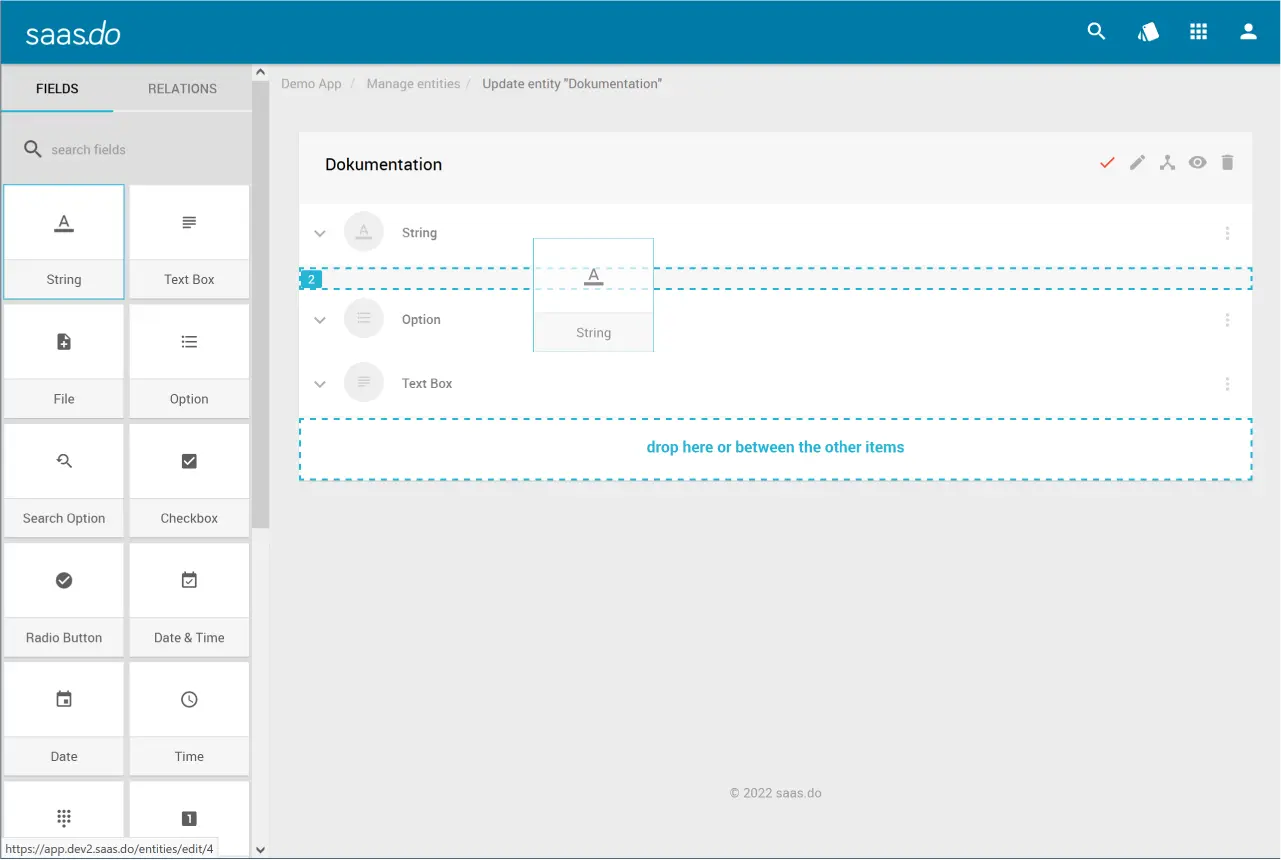Open the Demo App breadcrumb link
The image size is (1281, 860).
coord(311,84)
